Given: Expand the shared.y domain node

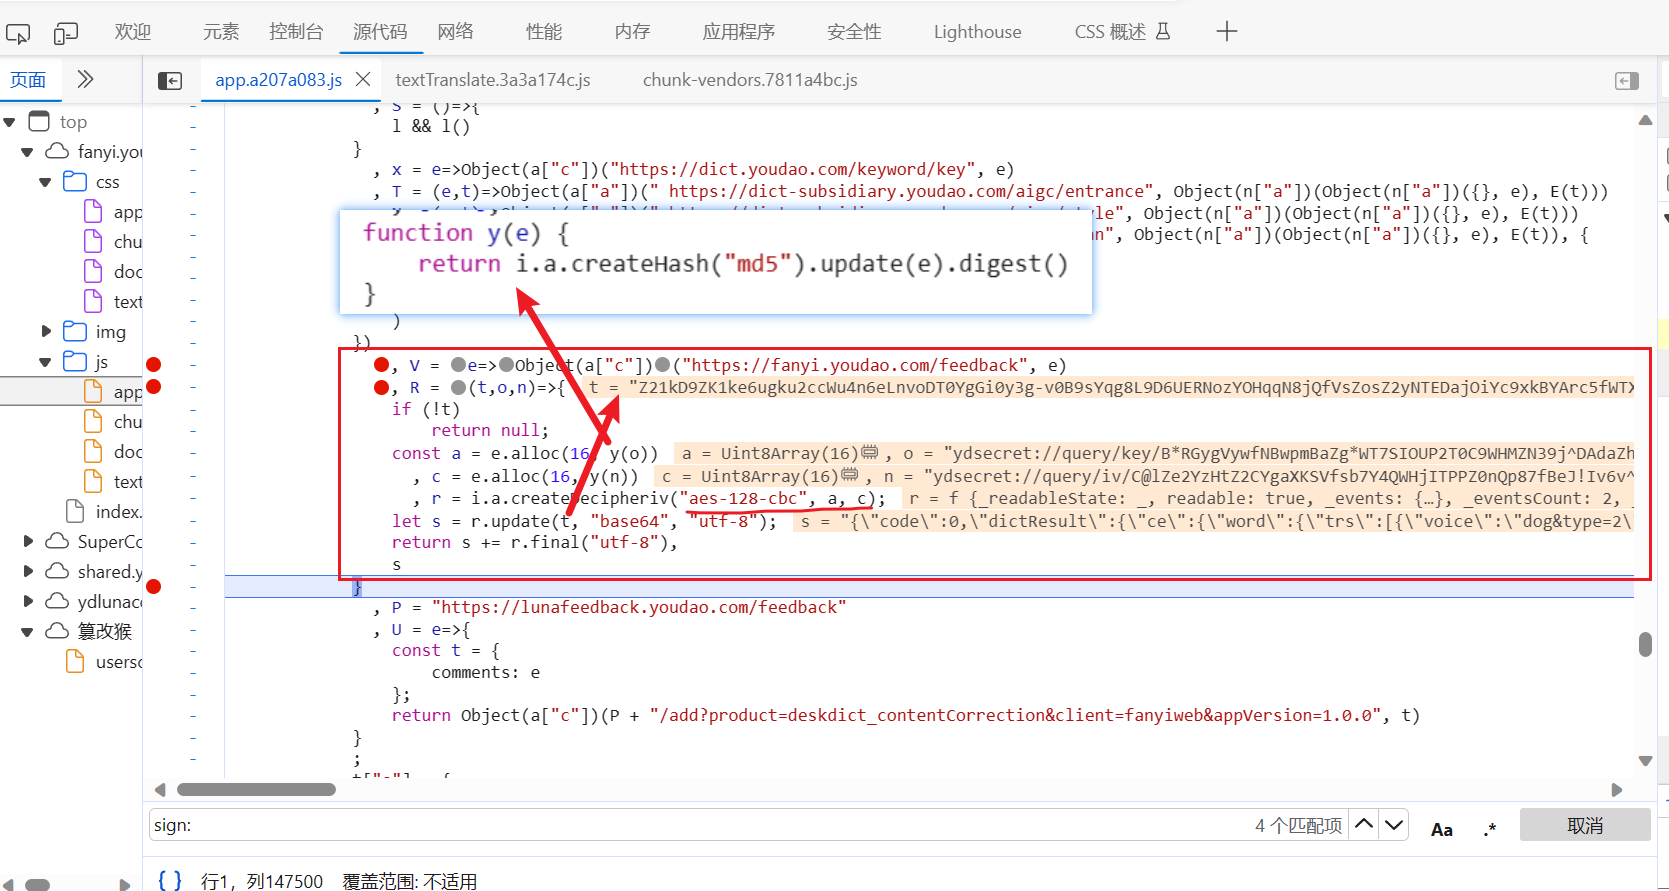Looking at the screenshot, I should click(x=27, y=571).
